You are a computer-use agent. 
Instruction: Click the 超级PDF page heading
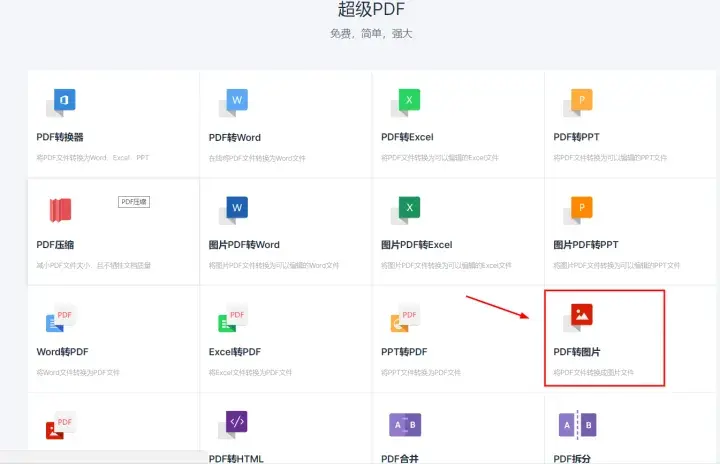[x=371, y=9]
